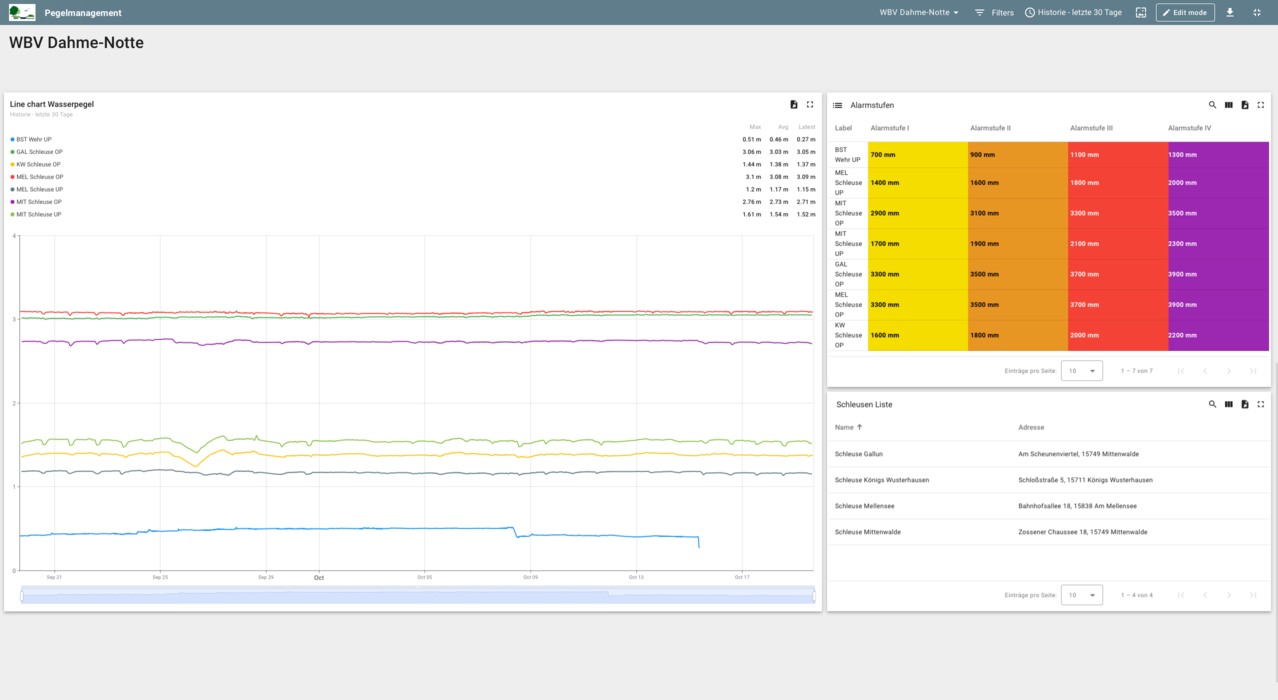Open entries-per-page dropdown in Schleusen Liste
Image resolution: width=1278 pixels, height=700 pixels.
click(1081, 595)
